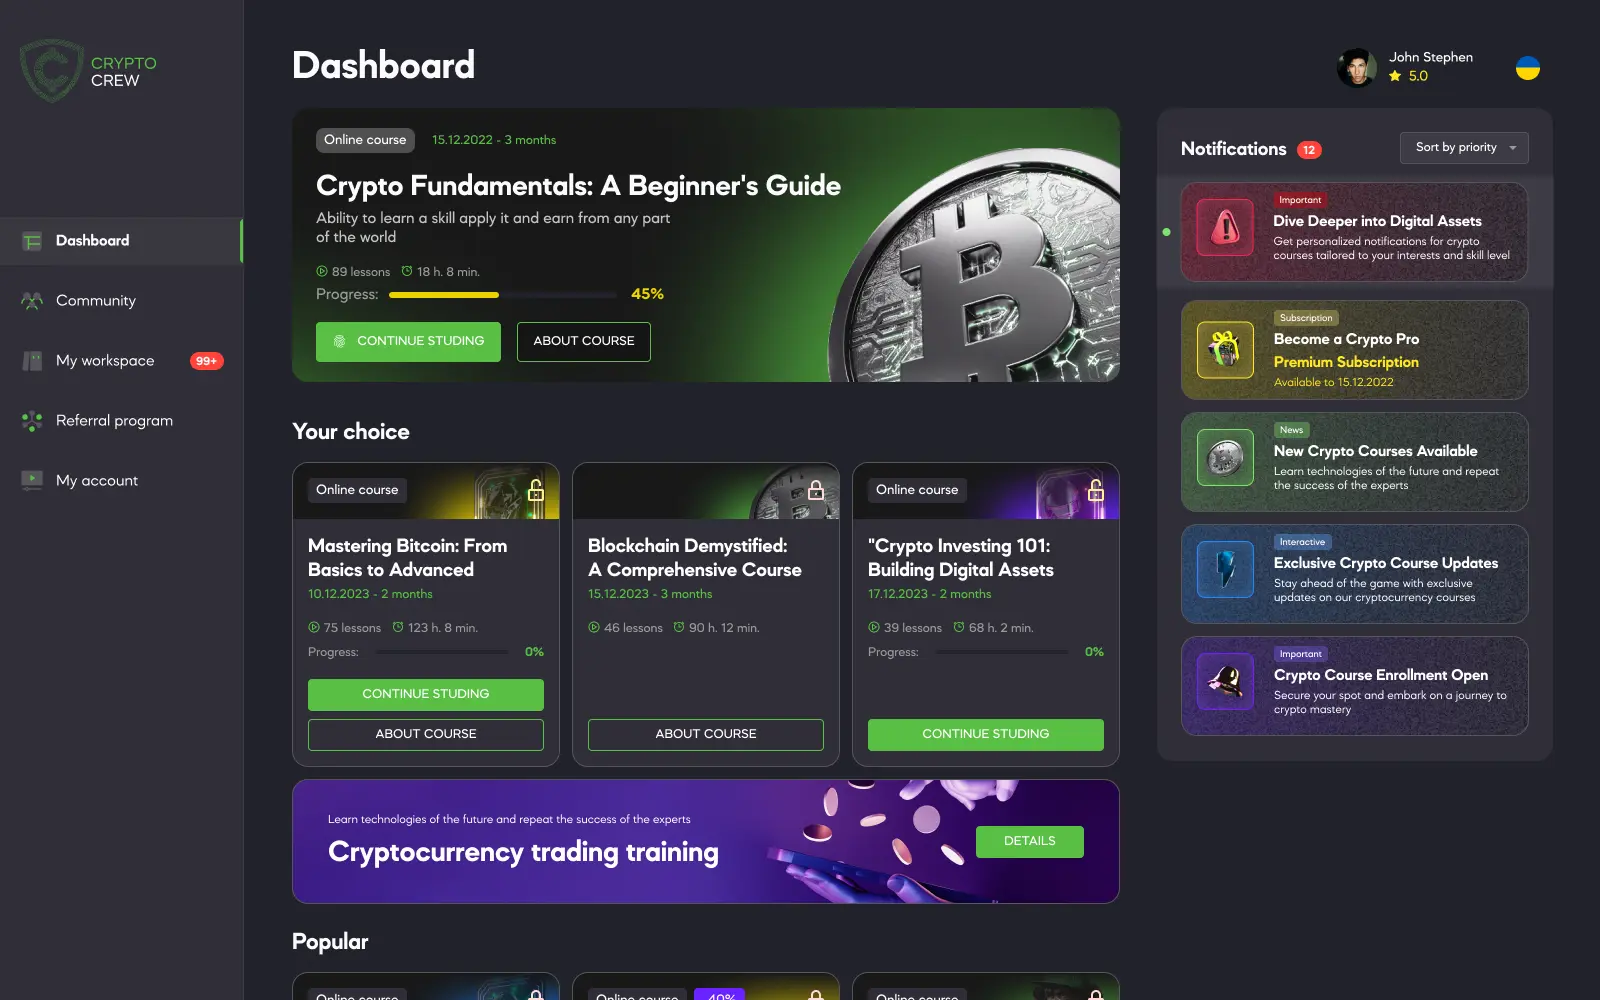
Task: Click the Crypto Fundamentals progress bar
Action: [x=502, y=295]
